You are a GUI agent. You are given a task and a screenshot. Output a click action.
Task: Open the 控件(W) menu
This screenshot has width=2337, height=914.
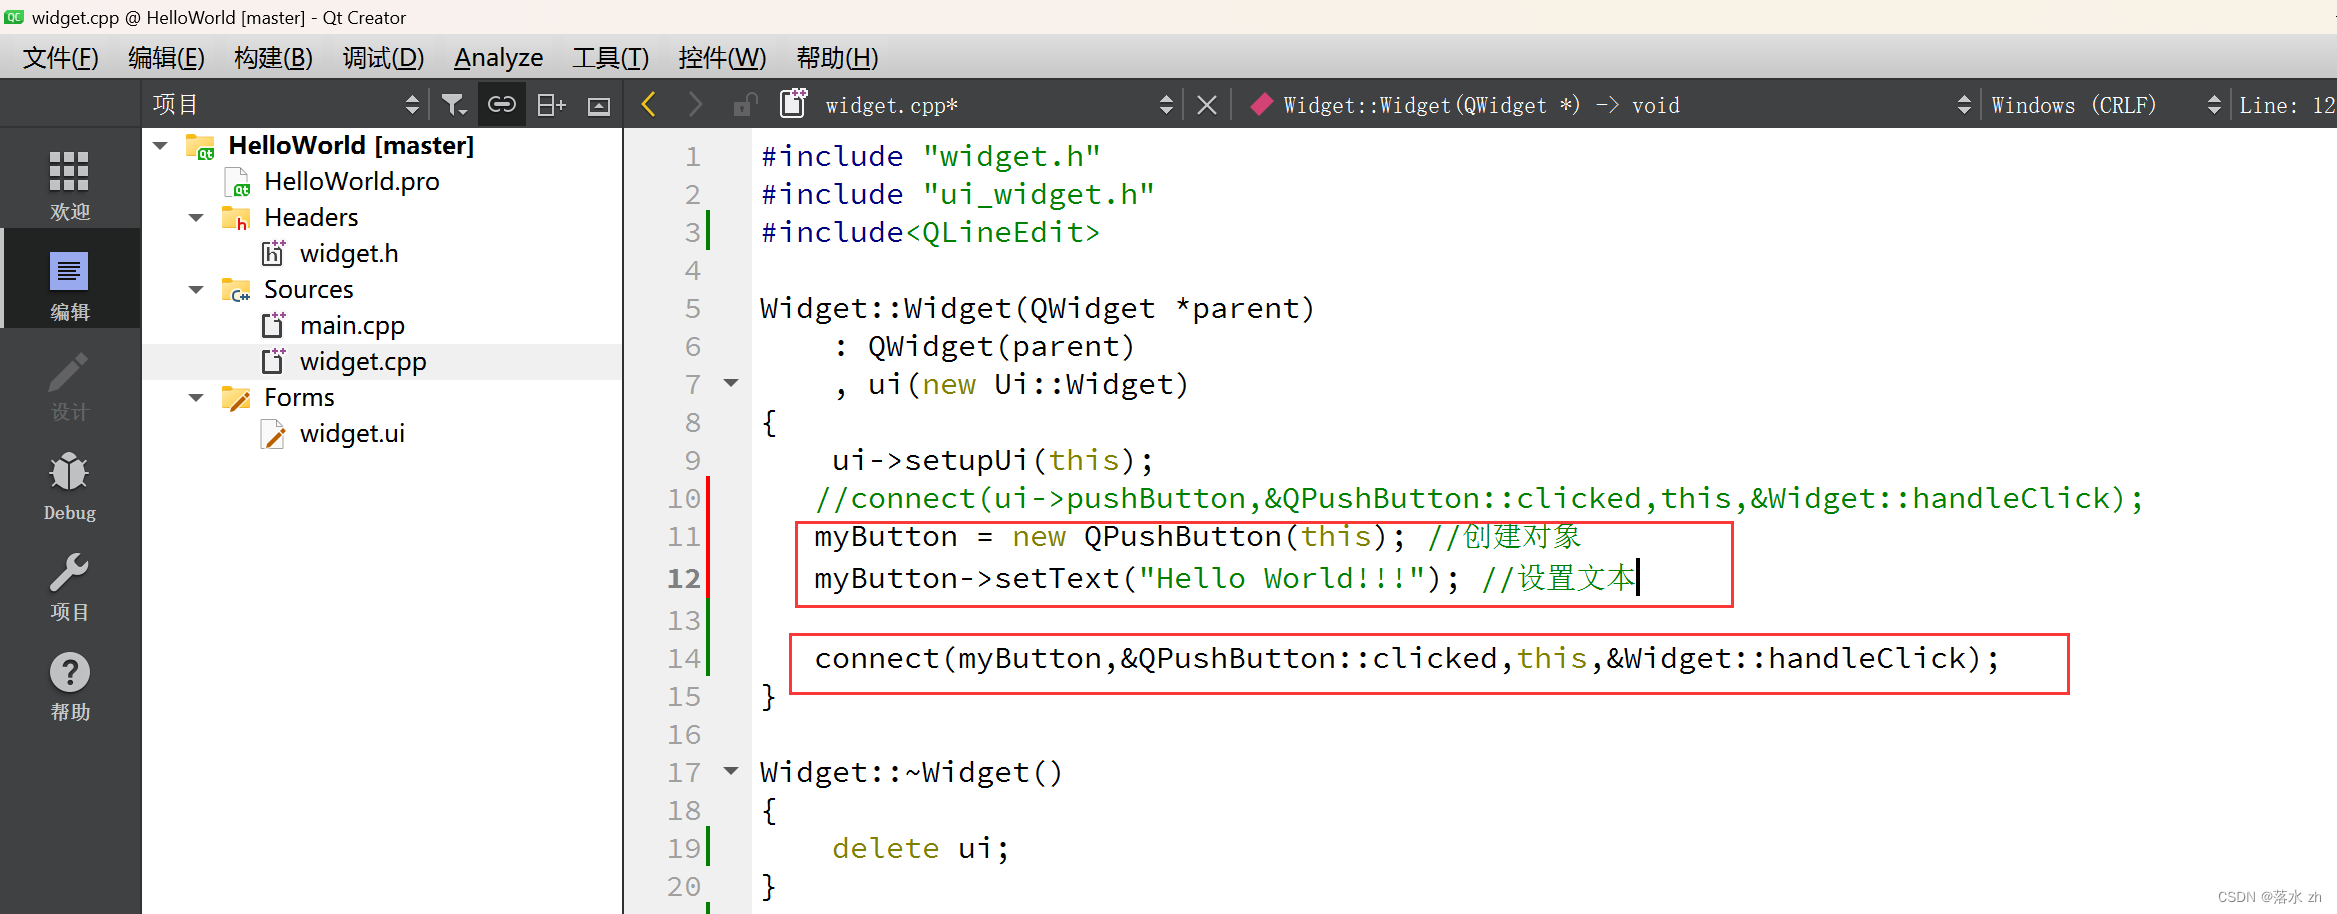coord(722,58)
